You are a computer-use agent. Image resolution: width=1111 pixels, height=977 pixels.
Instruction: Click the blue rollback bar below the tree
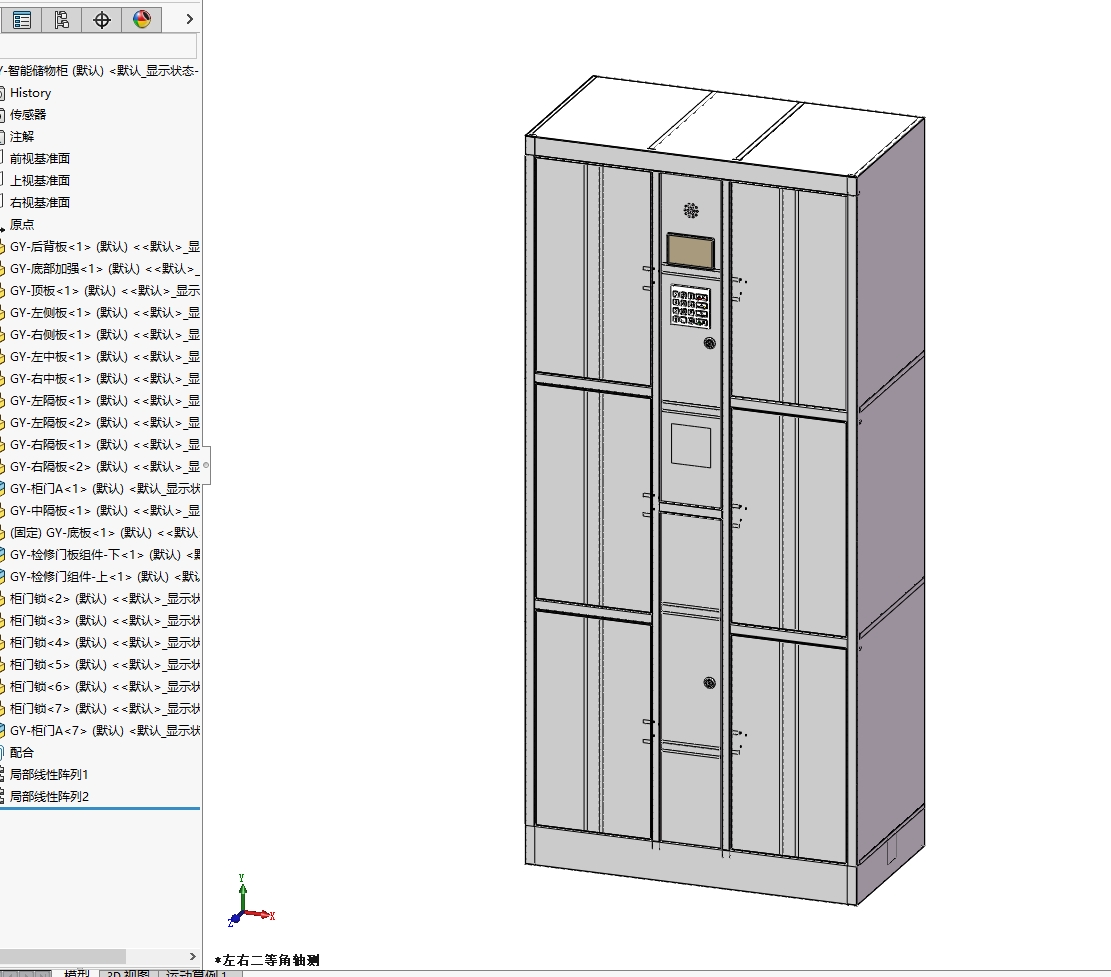tap(100, 808)
